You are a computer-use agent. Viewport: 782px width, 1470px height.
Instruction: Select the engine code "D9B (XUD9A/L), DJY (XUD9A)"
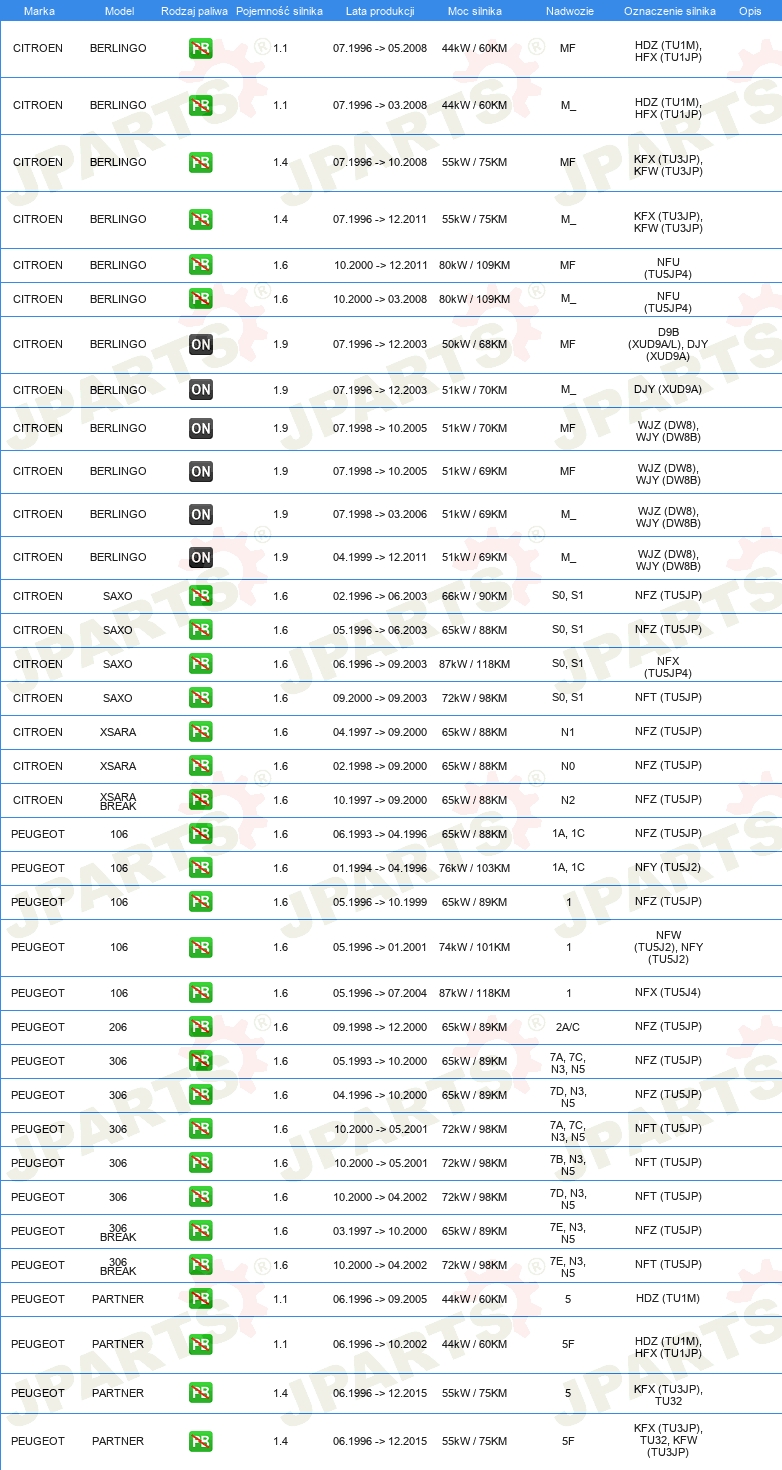(668, 344)
